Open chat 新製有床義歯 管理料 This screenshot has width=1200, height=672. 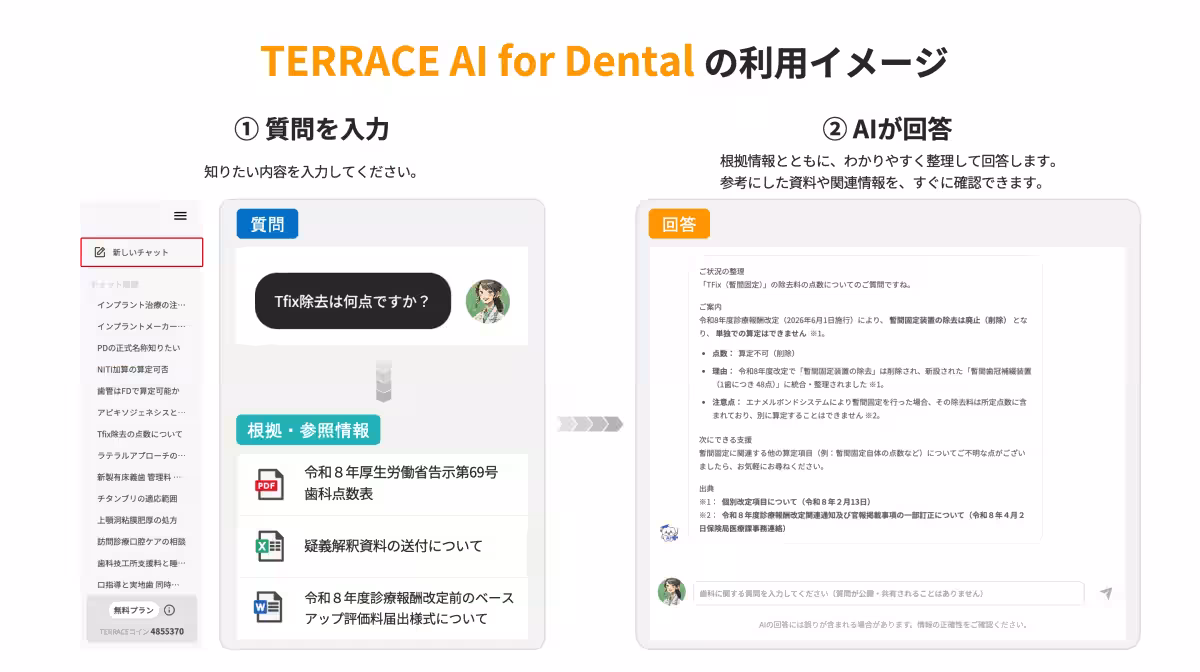tap(140, 477)
